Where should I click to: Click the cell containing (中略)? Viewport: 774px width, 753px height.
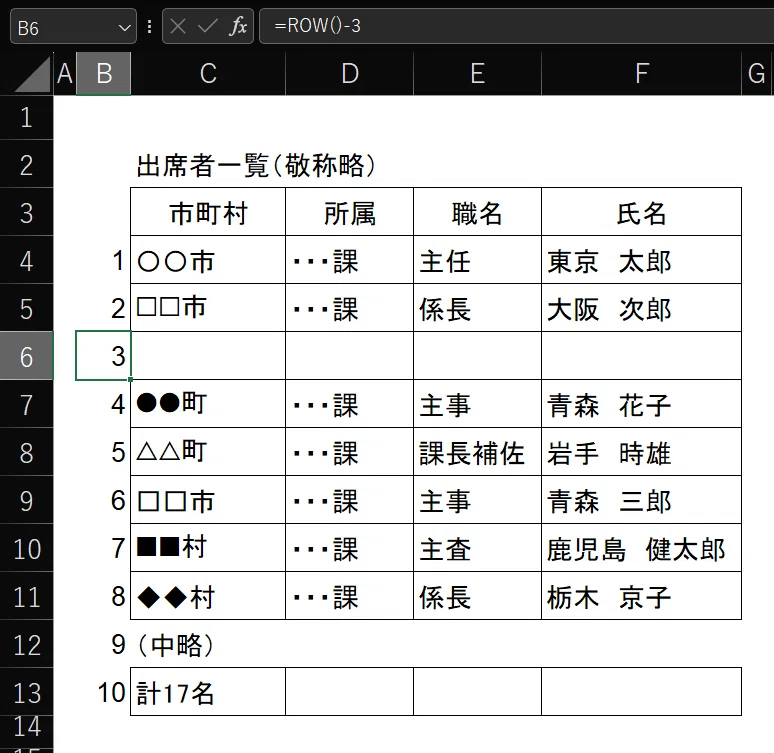208,644
